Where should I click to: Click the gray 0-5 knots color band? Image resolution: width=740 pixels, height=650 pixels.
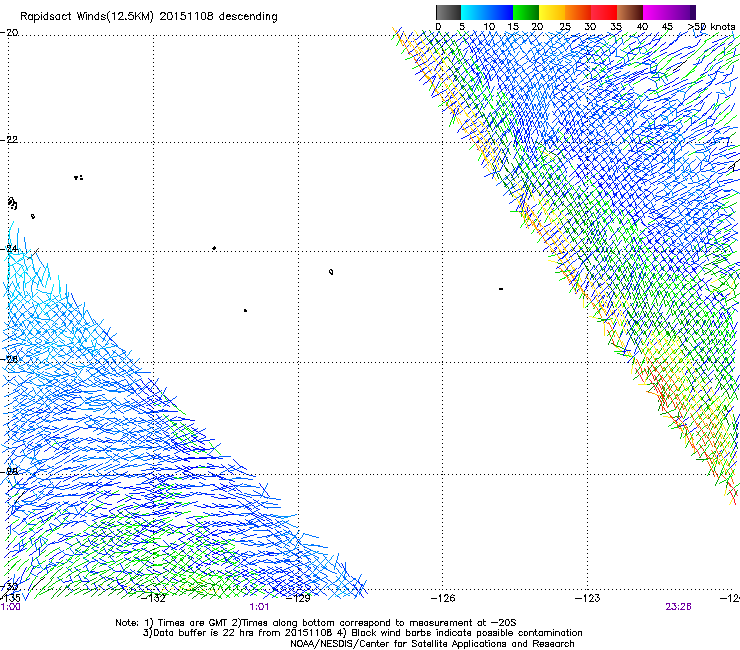pos(448,12)
